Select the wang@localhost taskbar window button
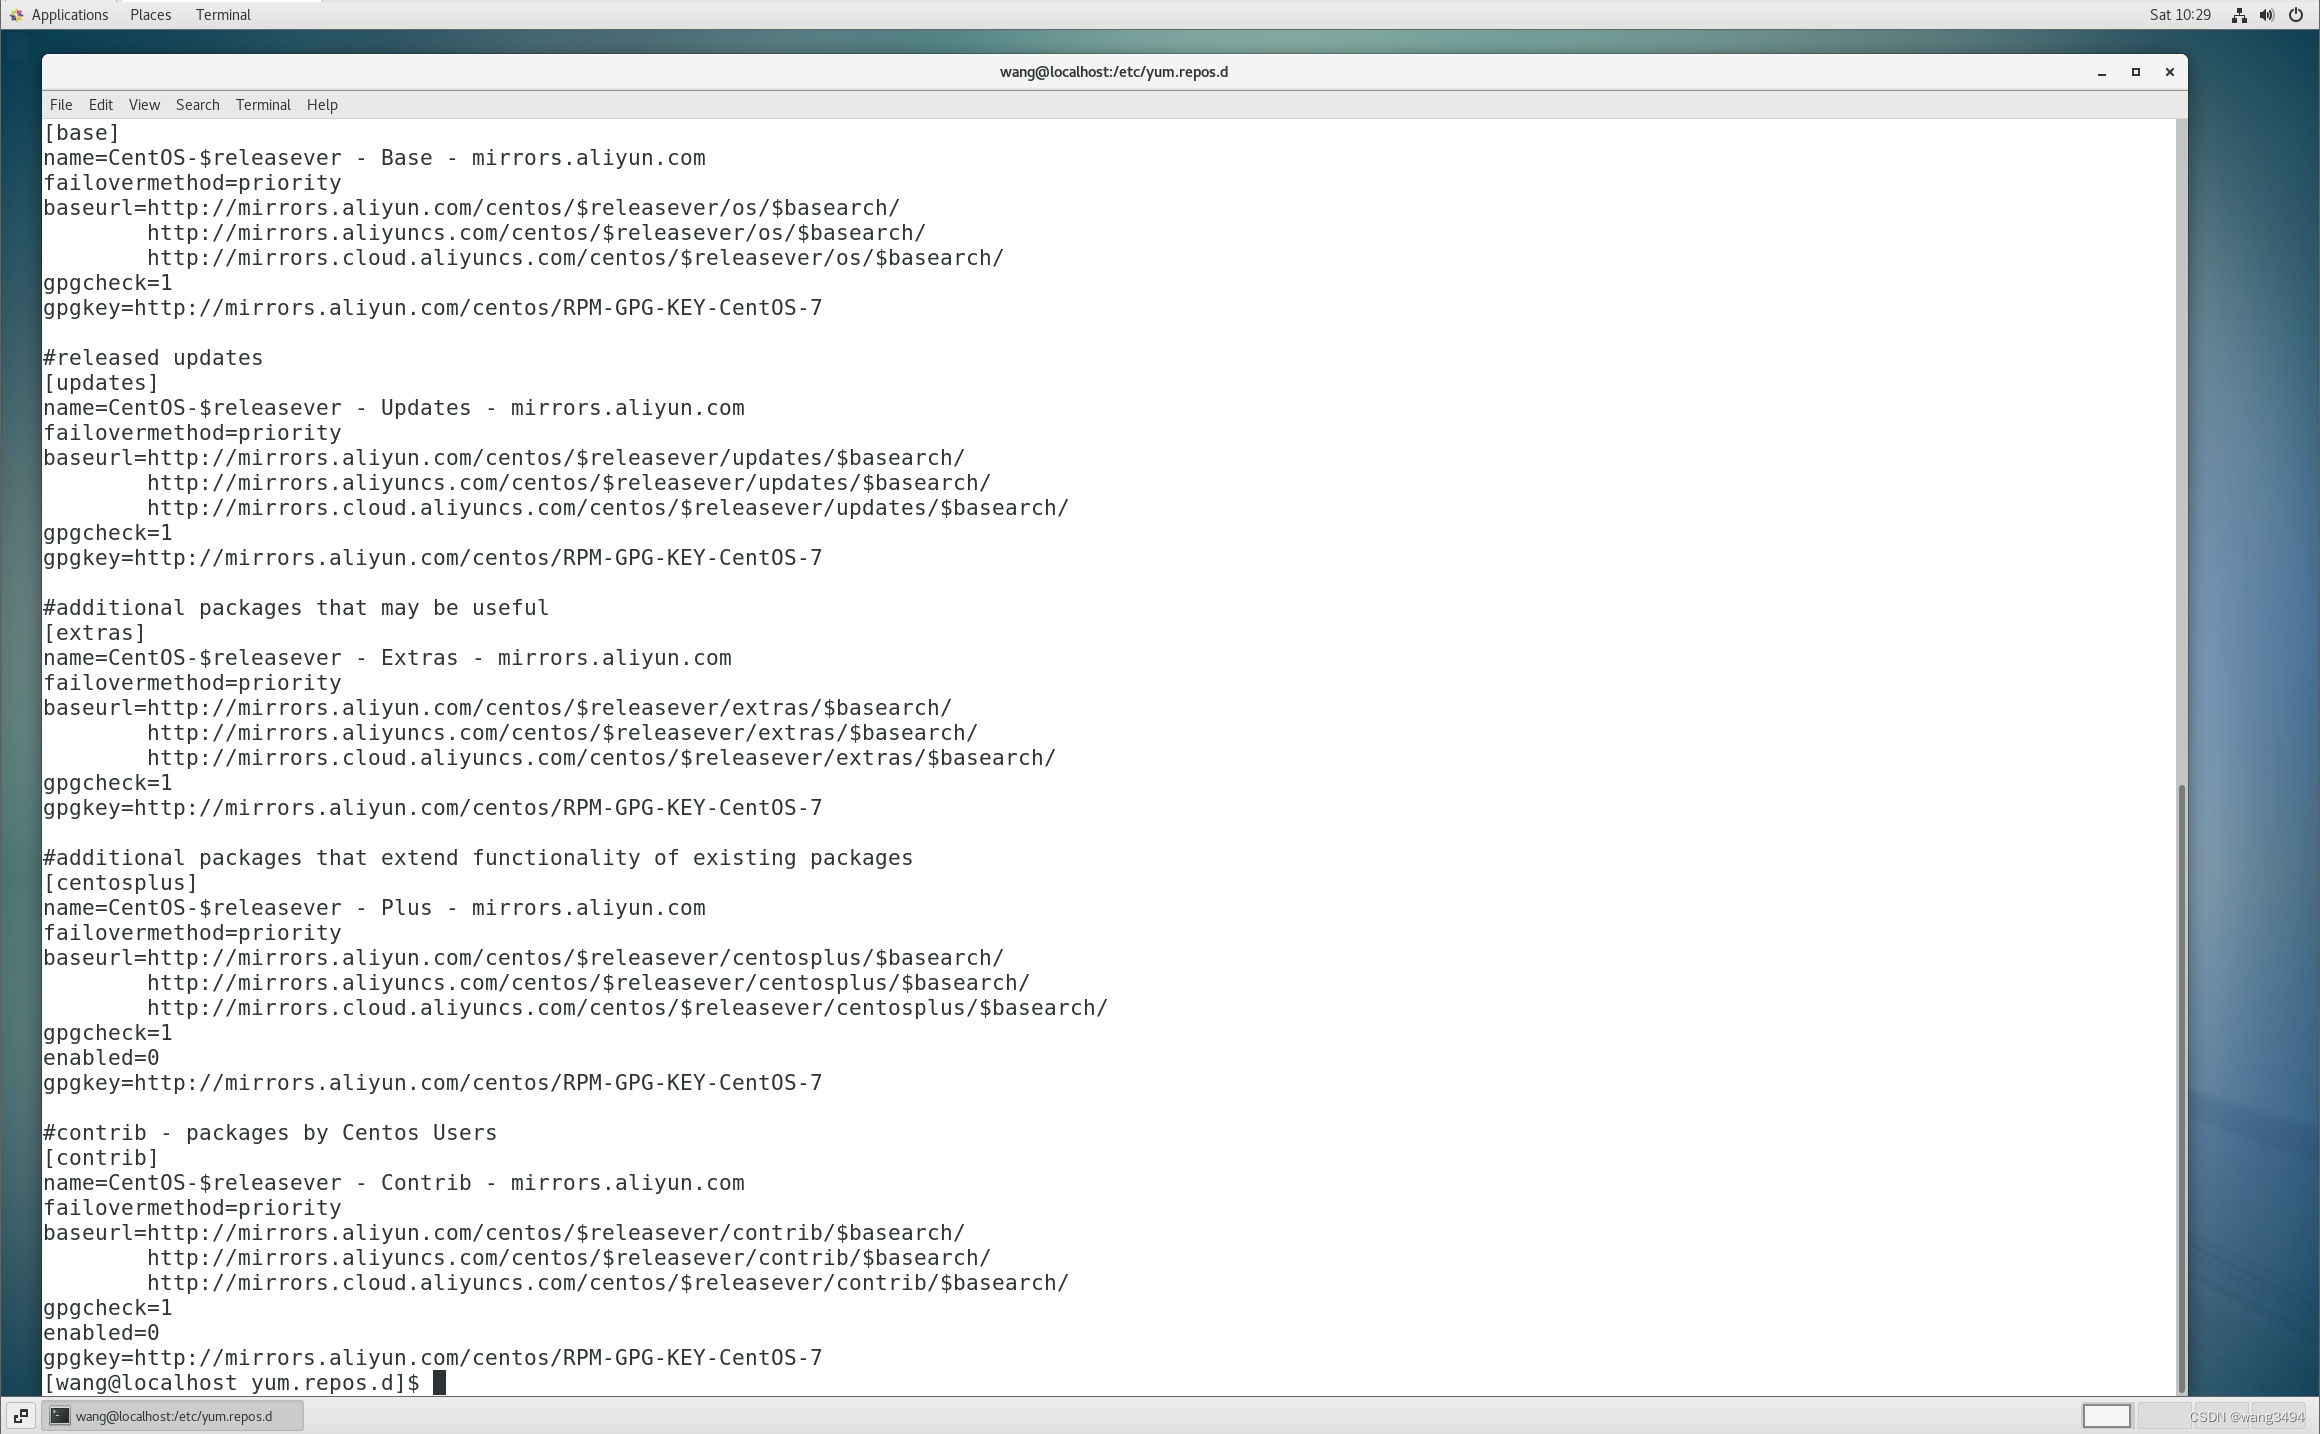 pyautogui.click(x=173, y=1416)
